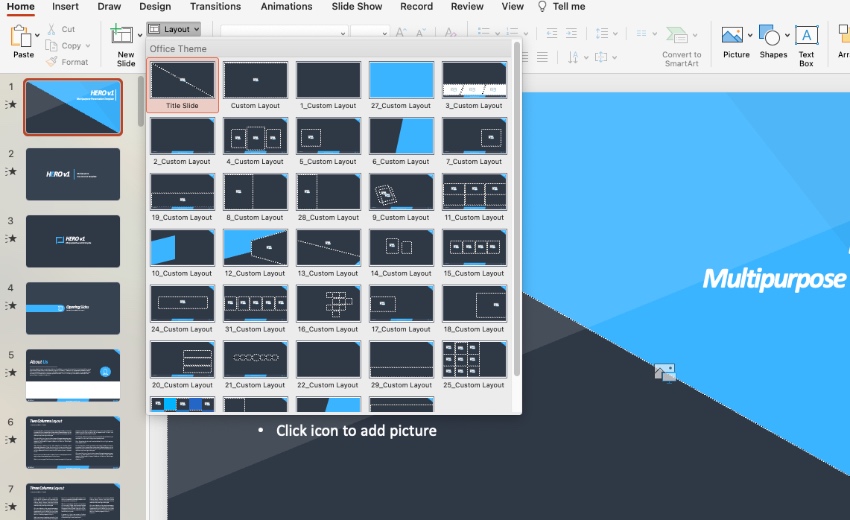The width and height of the screenshot is (850, 520).
Task: Open the Record tab
Action: [416, 7]
